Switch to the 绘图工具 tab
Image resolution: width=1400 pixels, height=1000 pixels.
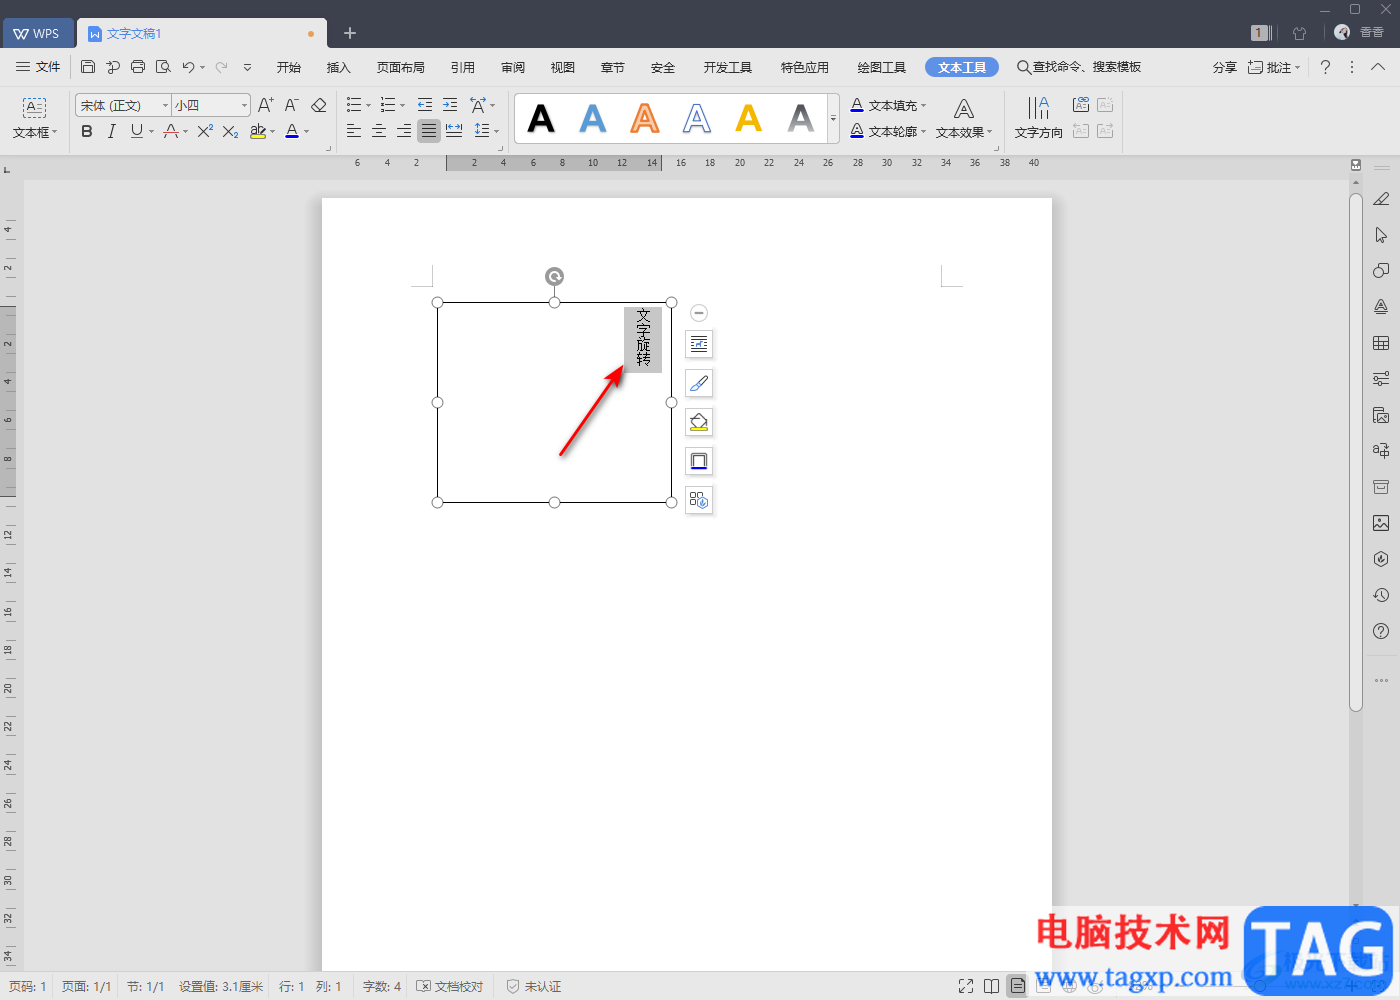(x=882, y=67)
